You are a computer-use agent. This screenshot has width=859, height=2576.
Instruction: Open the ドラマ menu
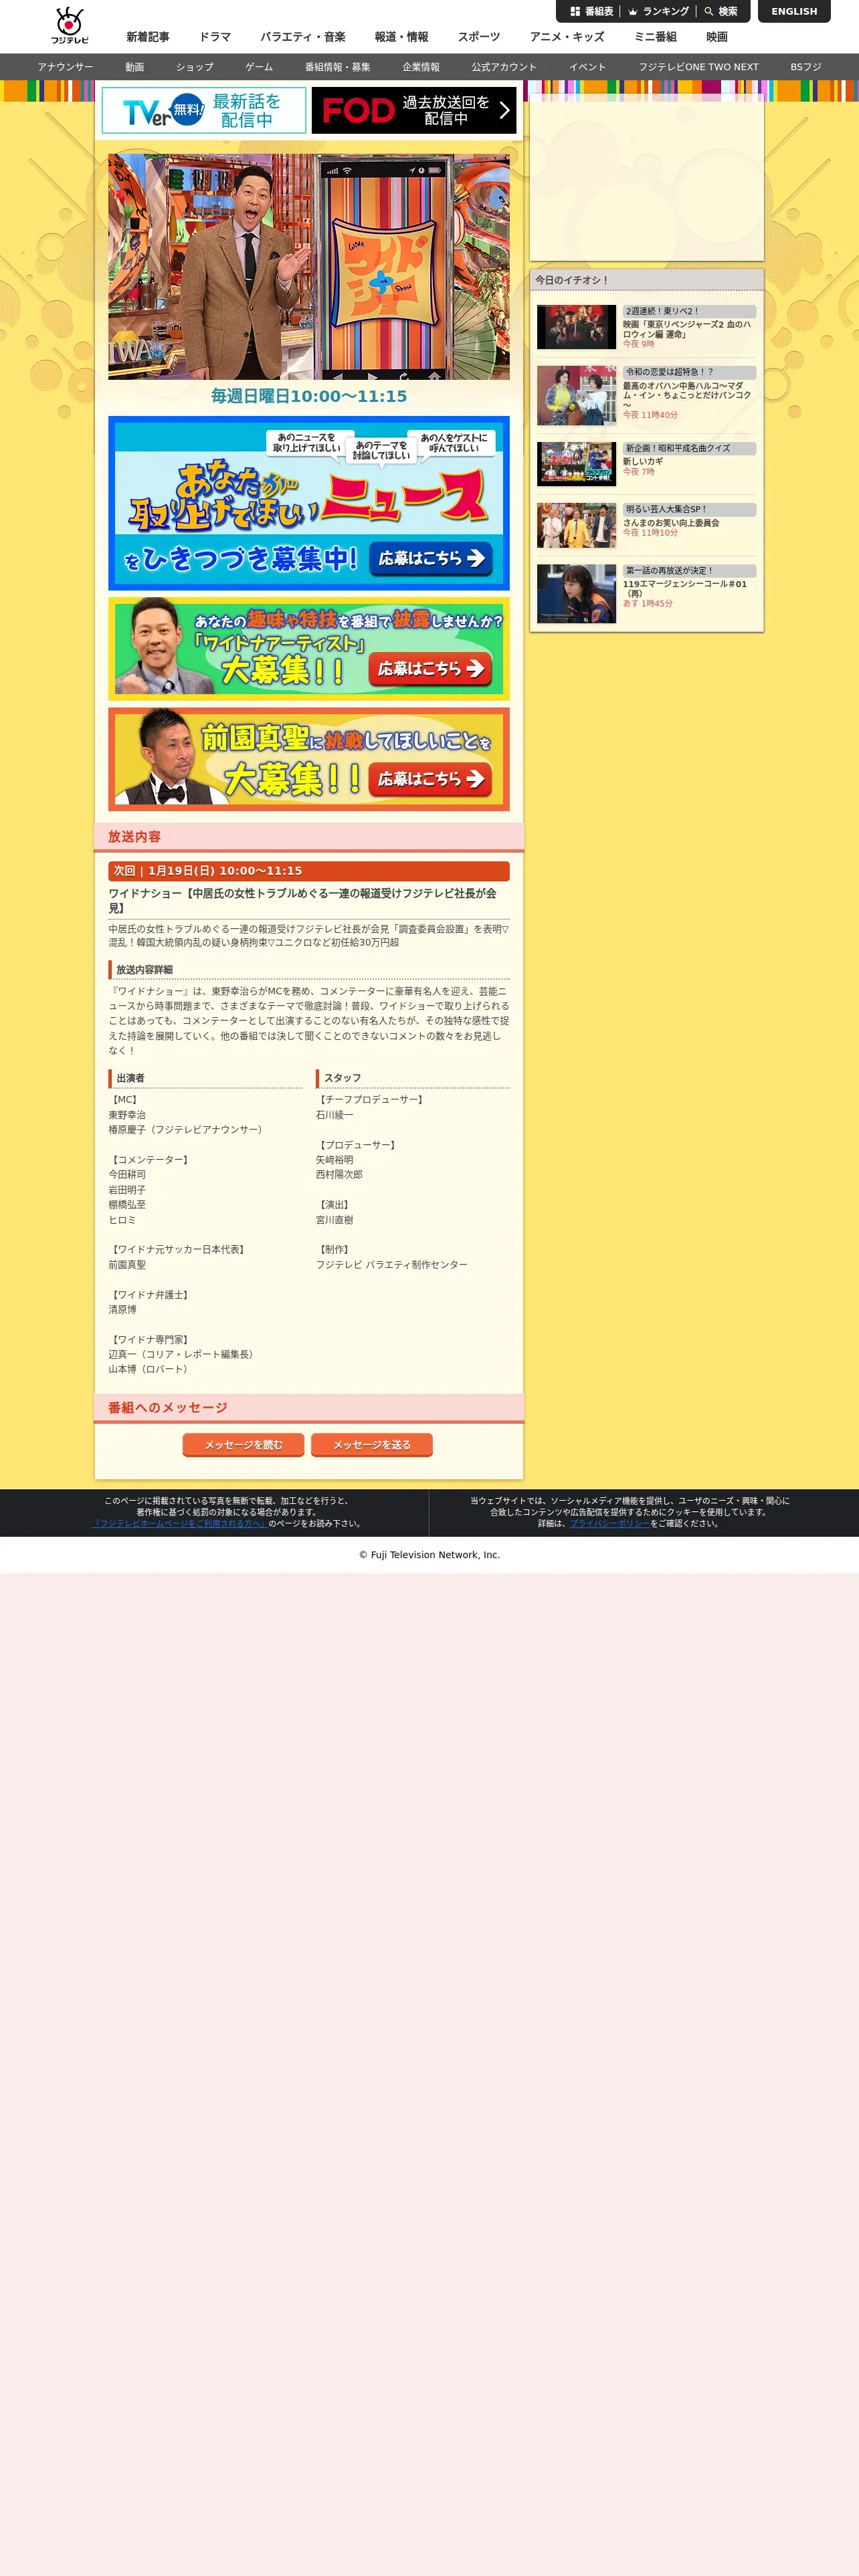[x=215, y=37]
